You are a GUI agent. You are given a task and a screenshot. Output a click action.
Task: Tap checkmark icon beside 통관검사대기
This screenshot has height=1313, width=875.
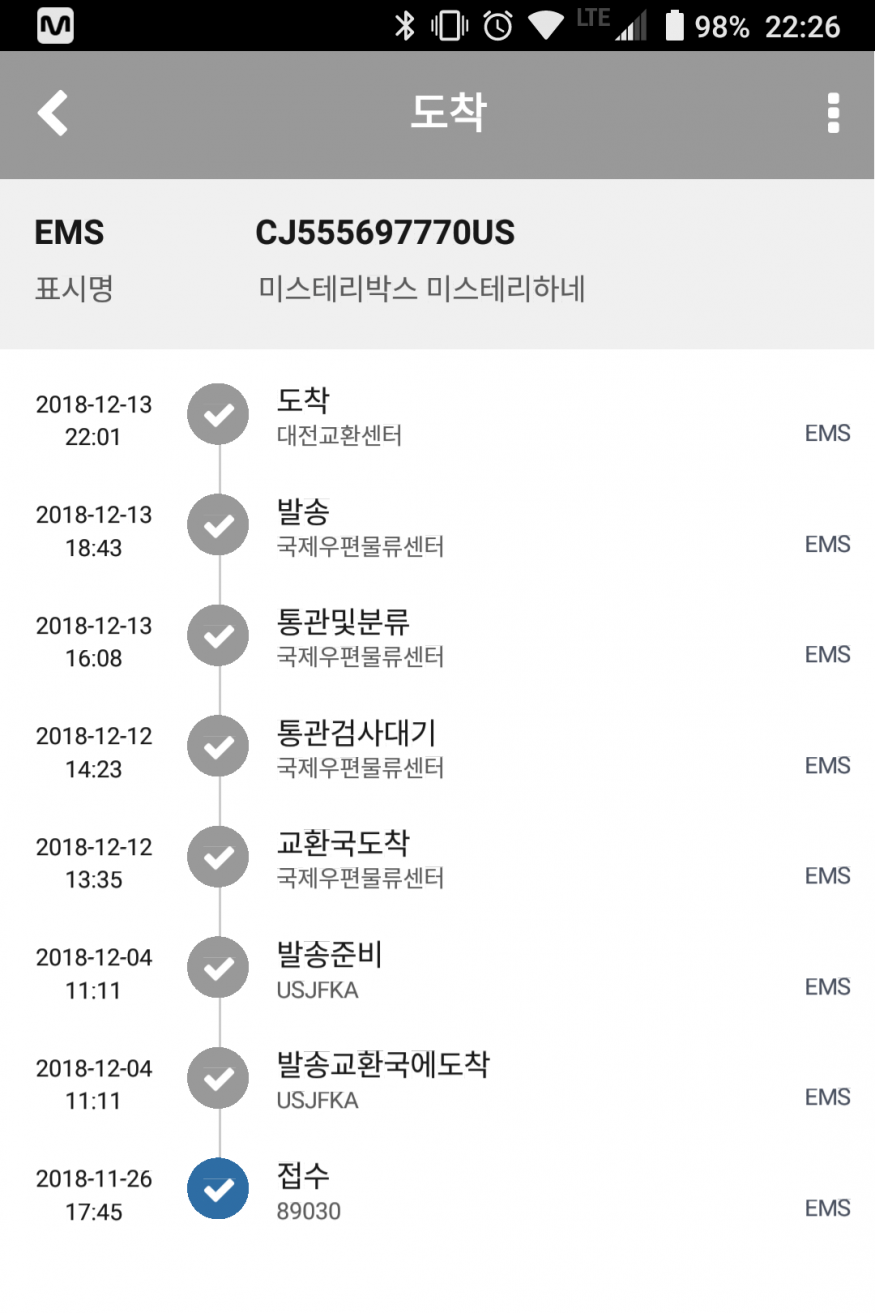pos(218,746)
